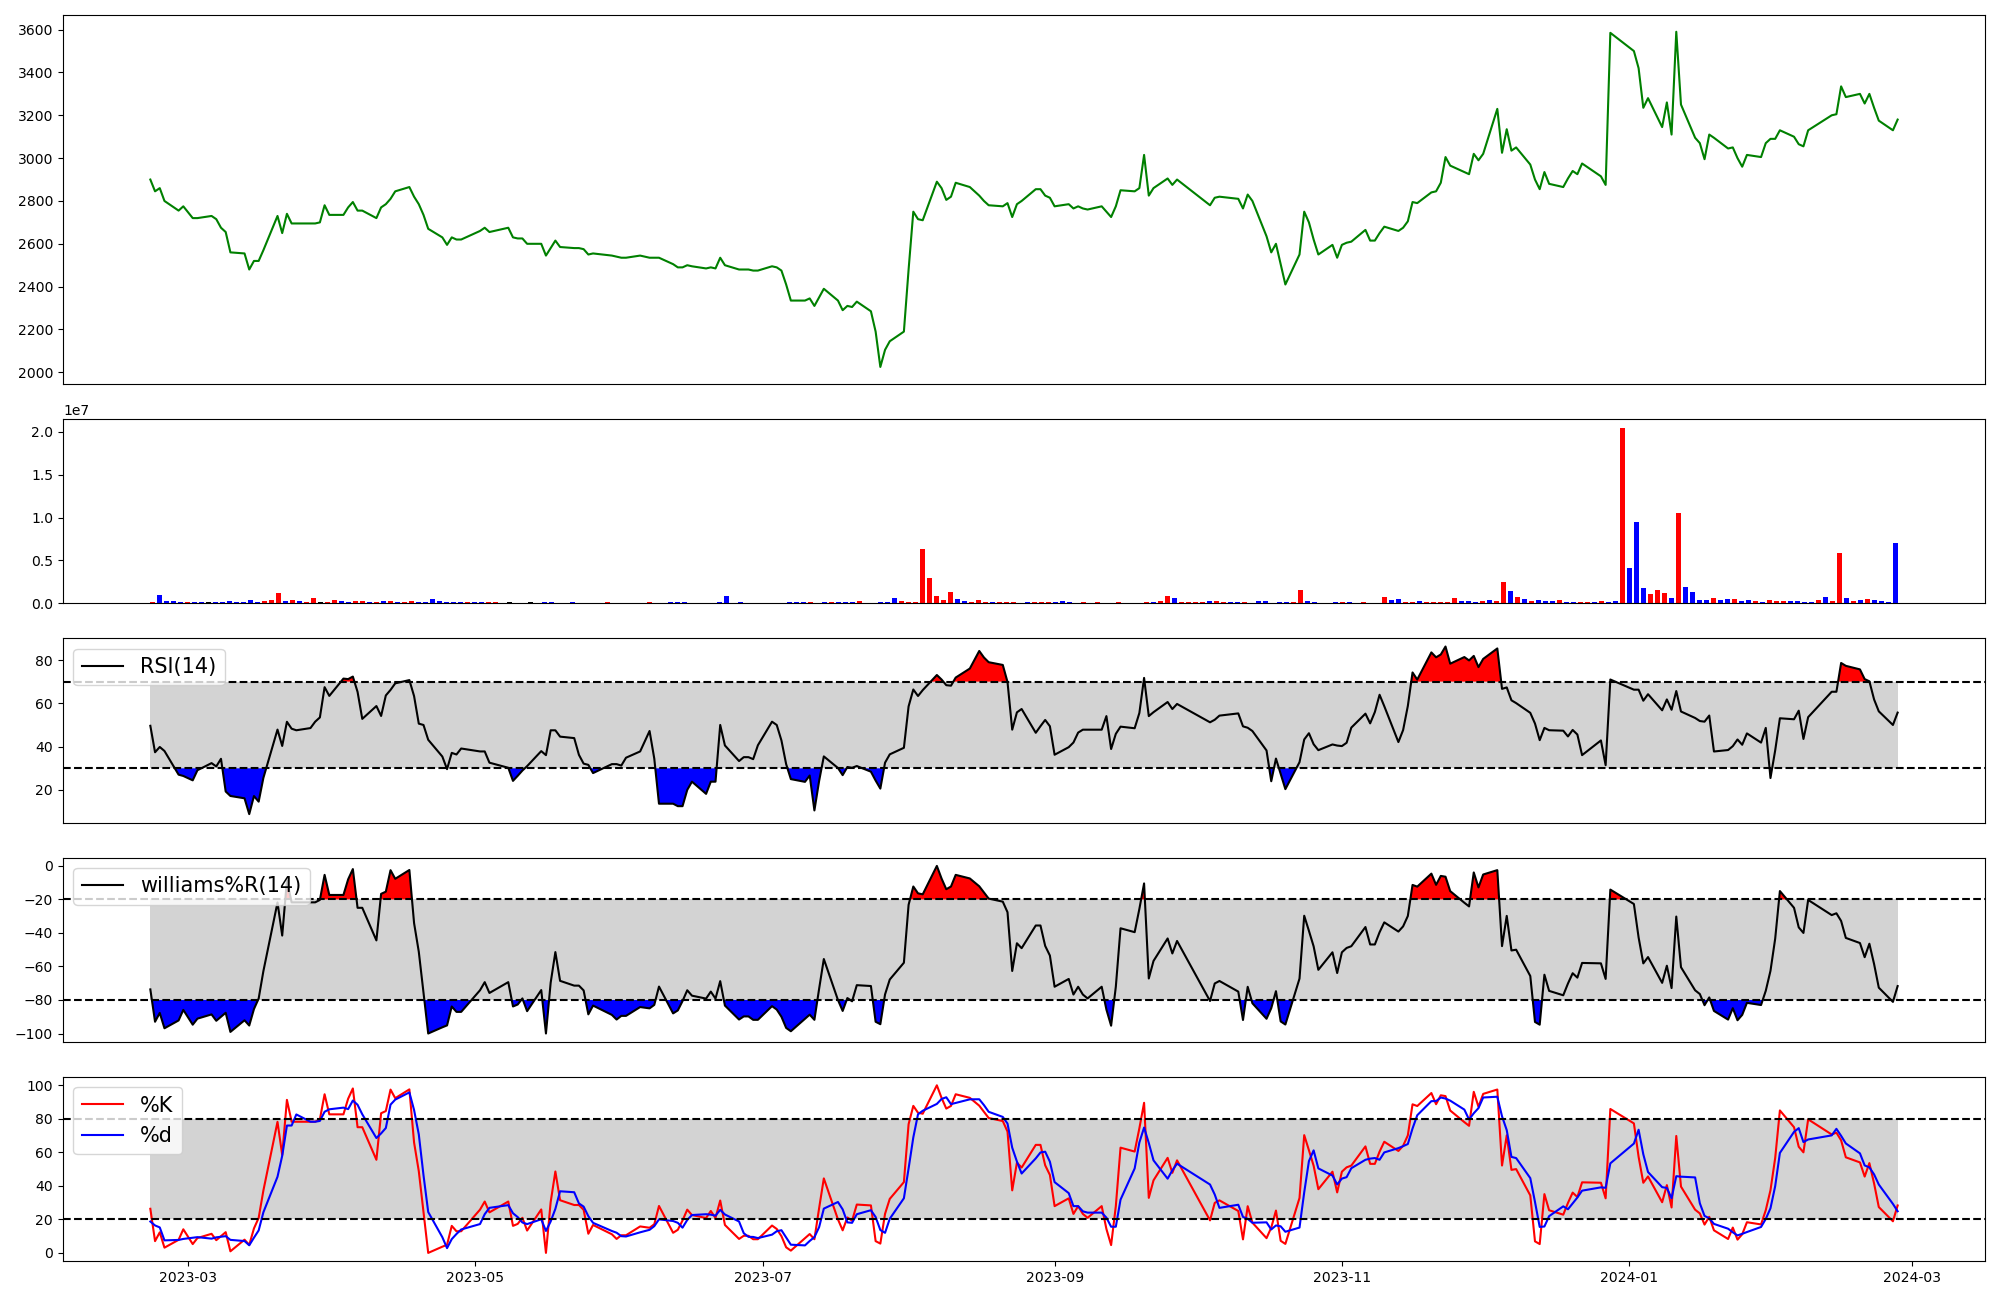
Task: Select the 2023-11 date axis label
Action: (1341, 1277)
